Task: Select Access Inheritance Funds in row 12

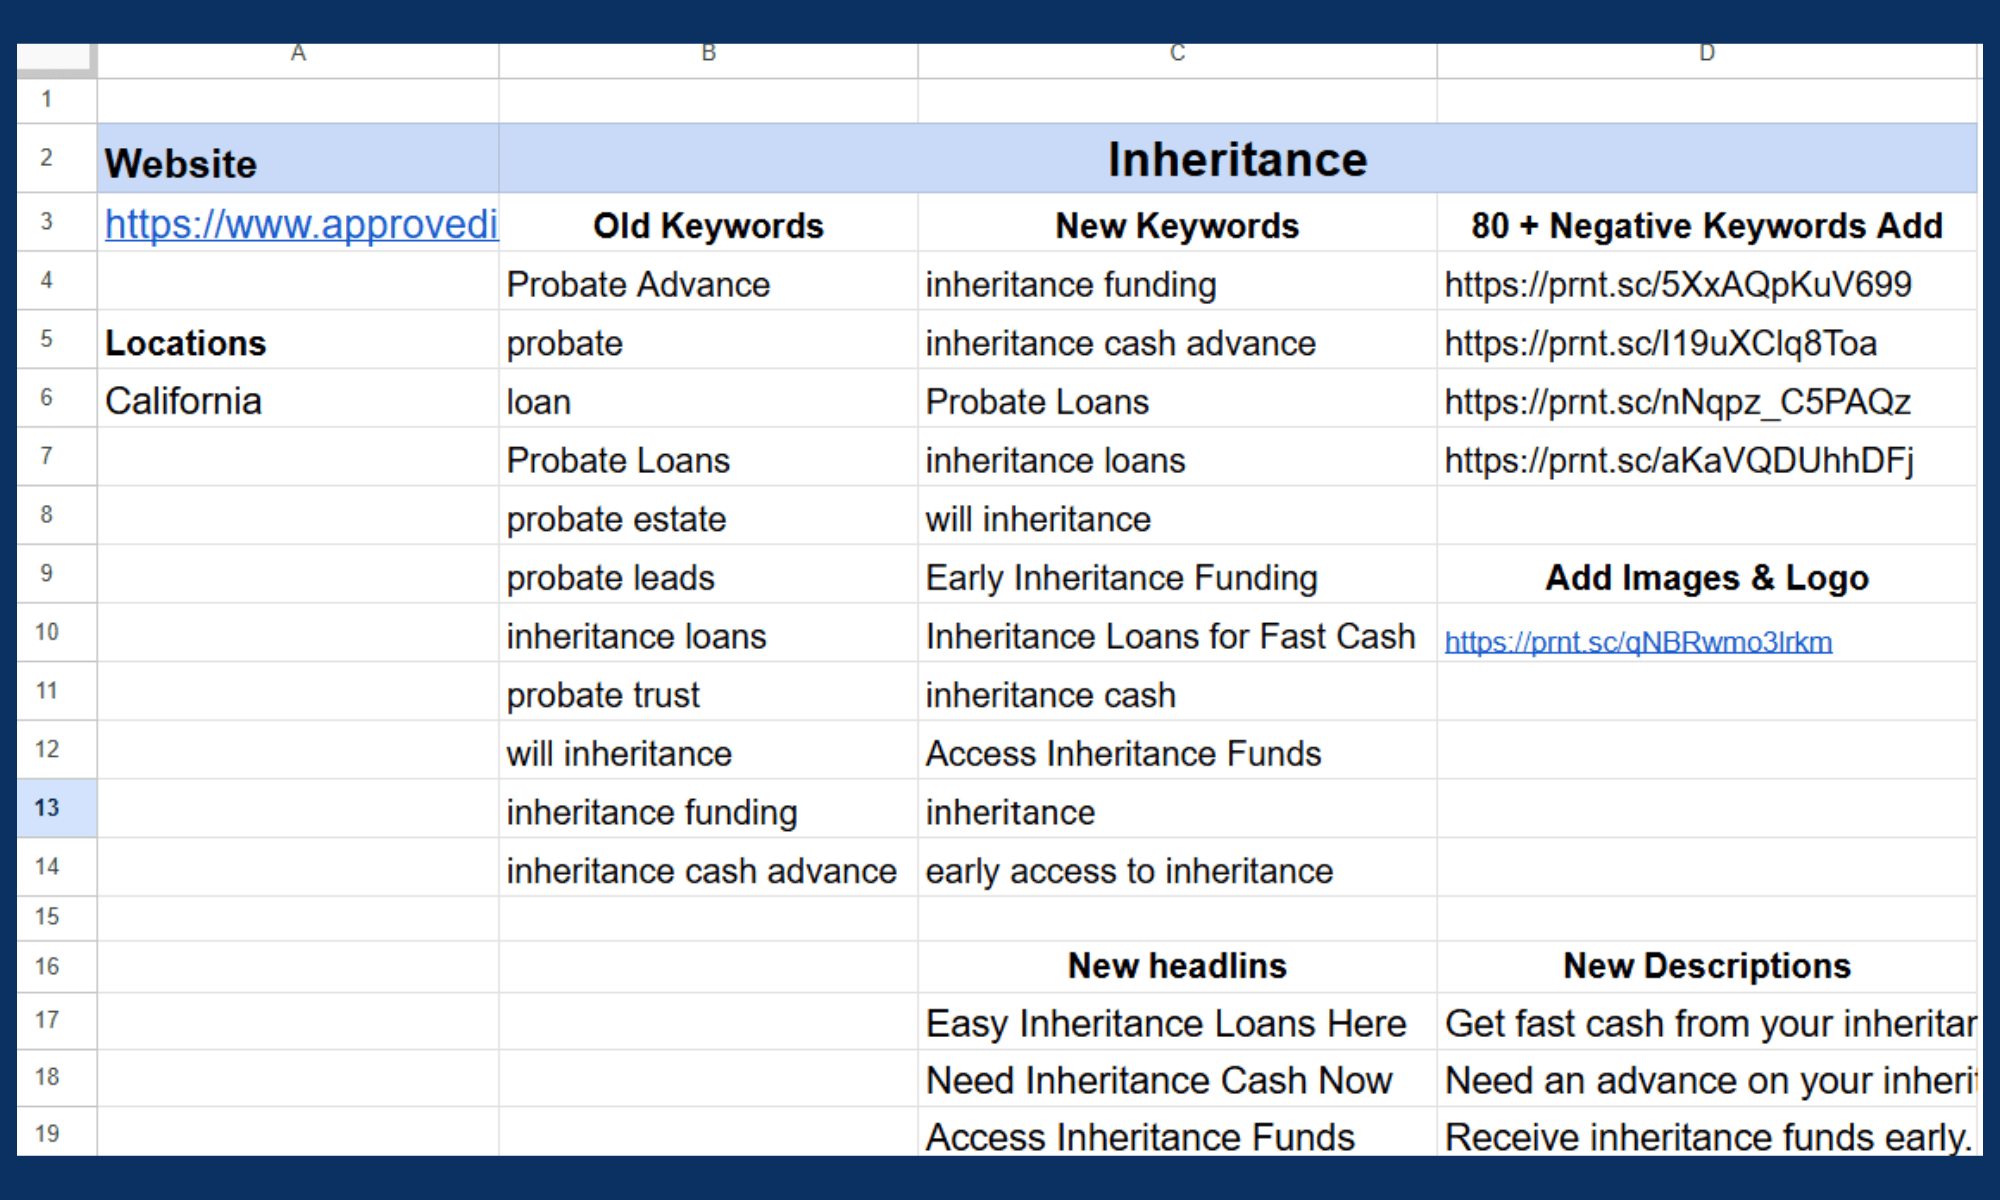Action: tap(1177, 751)
